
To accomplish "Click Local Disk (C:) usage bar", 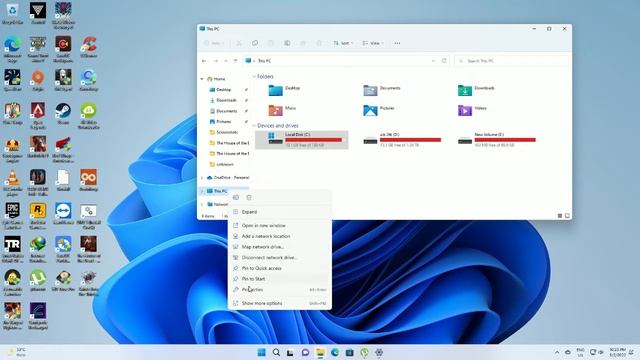I will [x=313, y=140].
